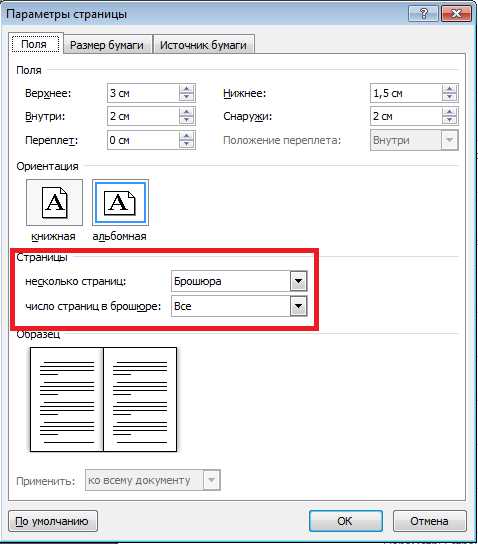Switch to the Источник бумаги tab

[203, 45]
